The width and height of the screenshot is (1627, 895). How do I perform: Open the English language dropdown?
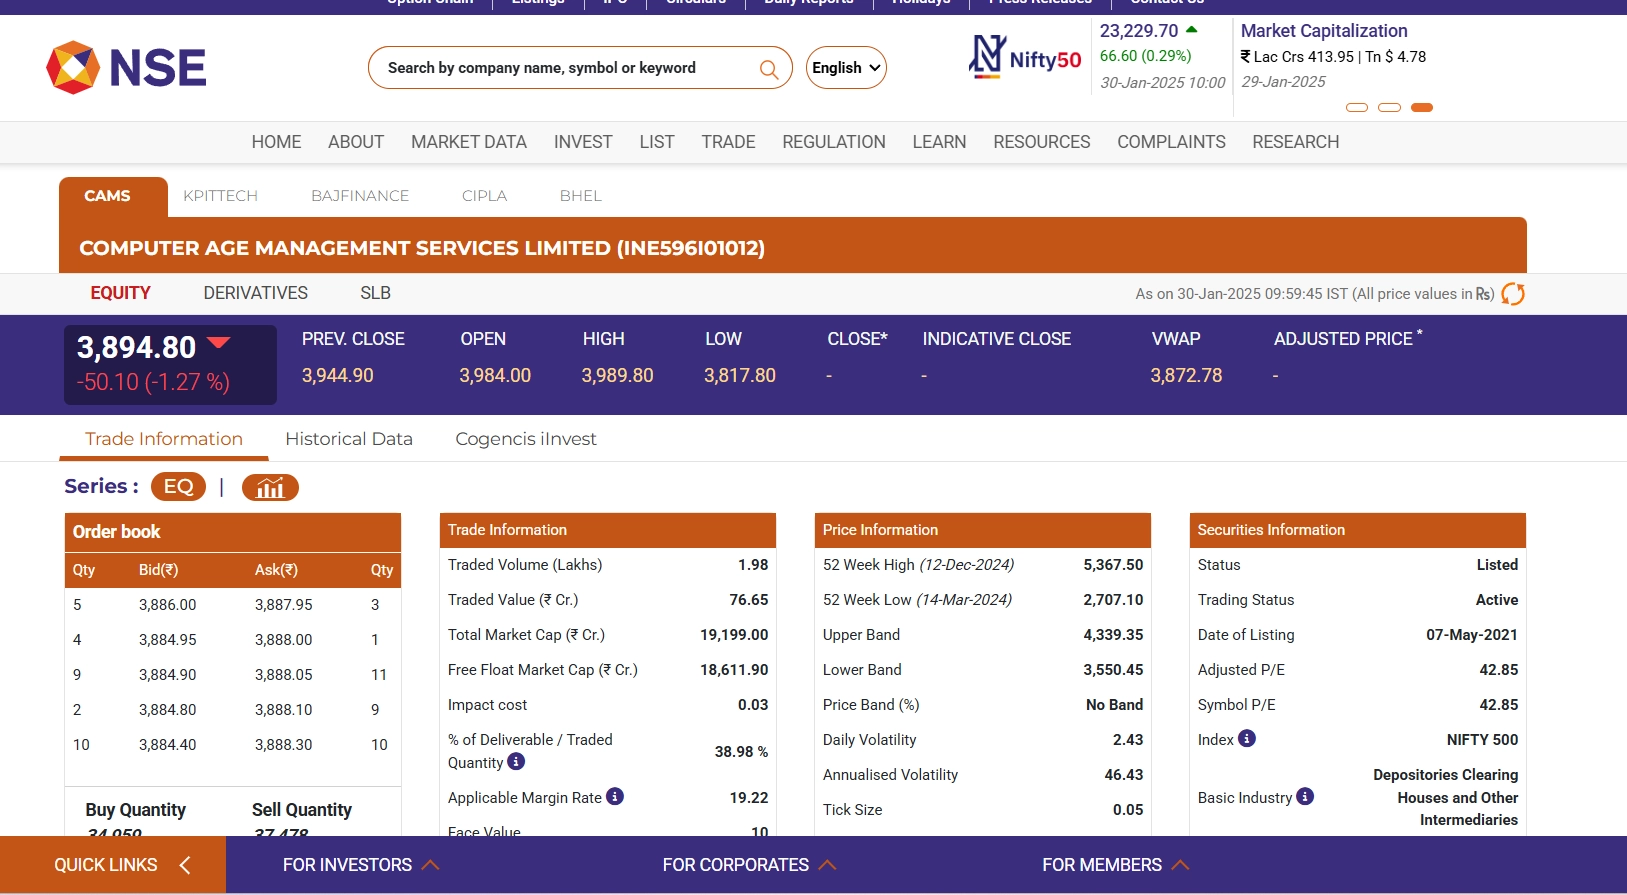click(846, 68)
